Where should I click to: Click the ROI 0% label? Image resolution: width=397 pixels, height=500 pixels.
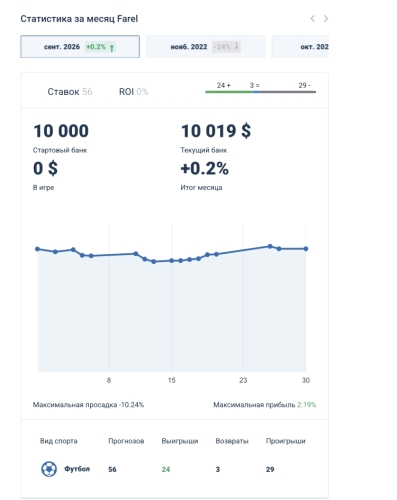133,92
